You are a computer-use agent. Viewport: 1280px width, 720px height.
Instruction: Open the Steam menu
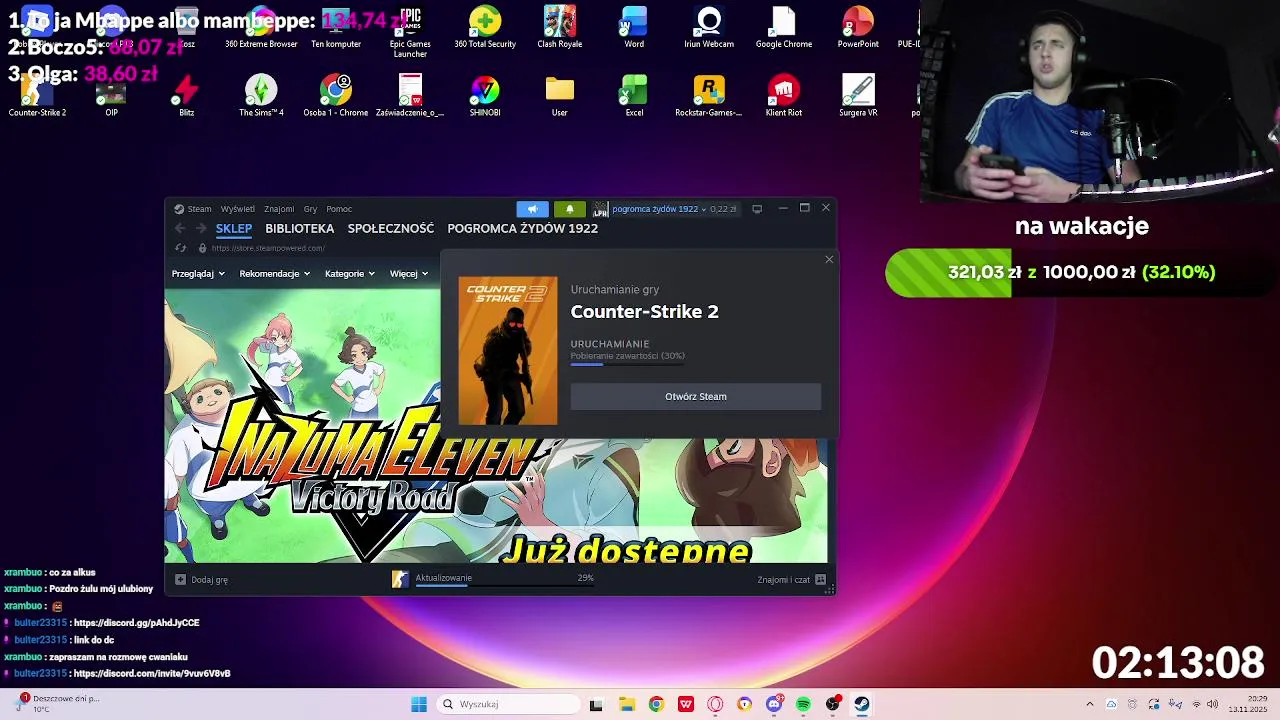coord(193,209)
